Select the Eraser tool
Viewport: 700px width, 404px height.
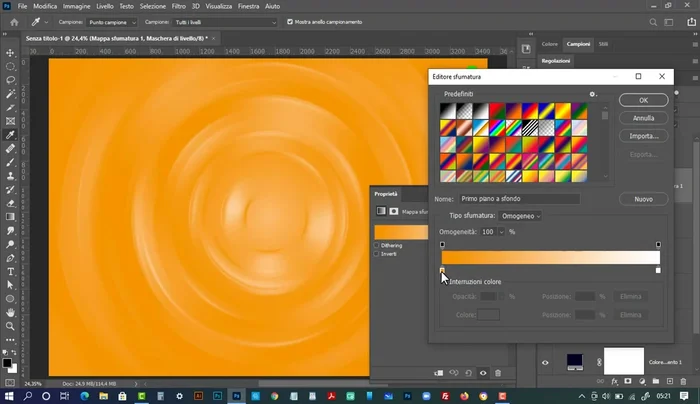10,201
